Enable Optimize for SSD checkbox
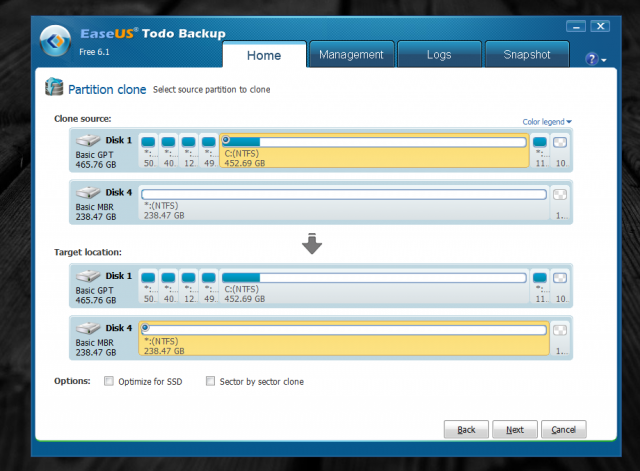Viewport: 640px width, 471px height. pyautogui.click(x=109, y=381)
